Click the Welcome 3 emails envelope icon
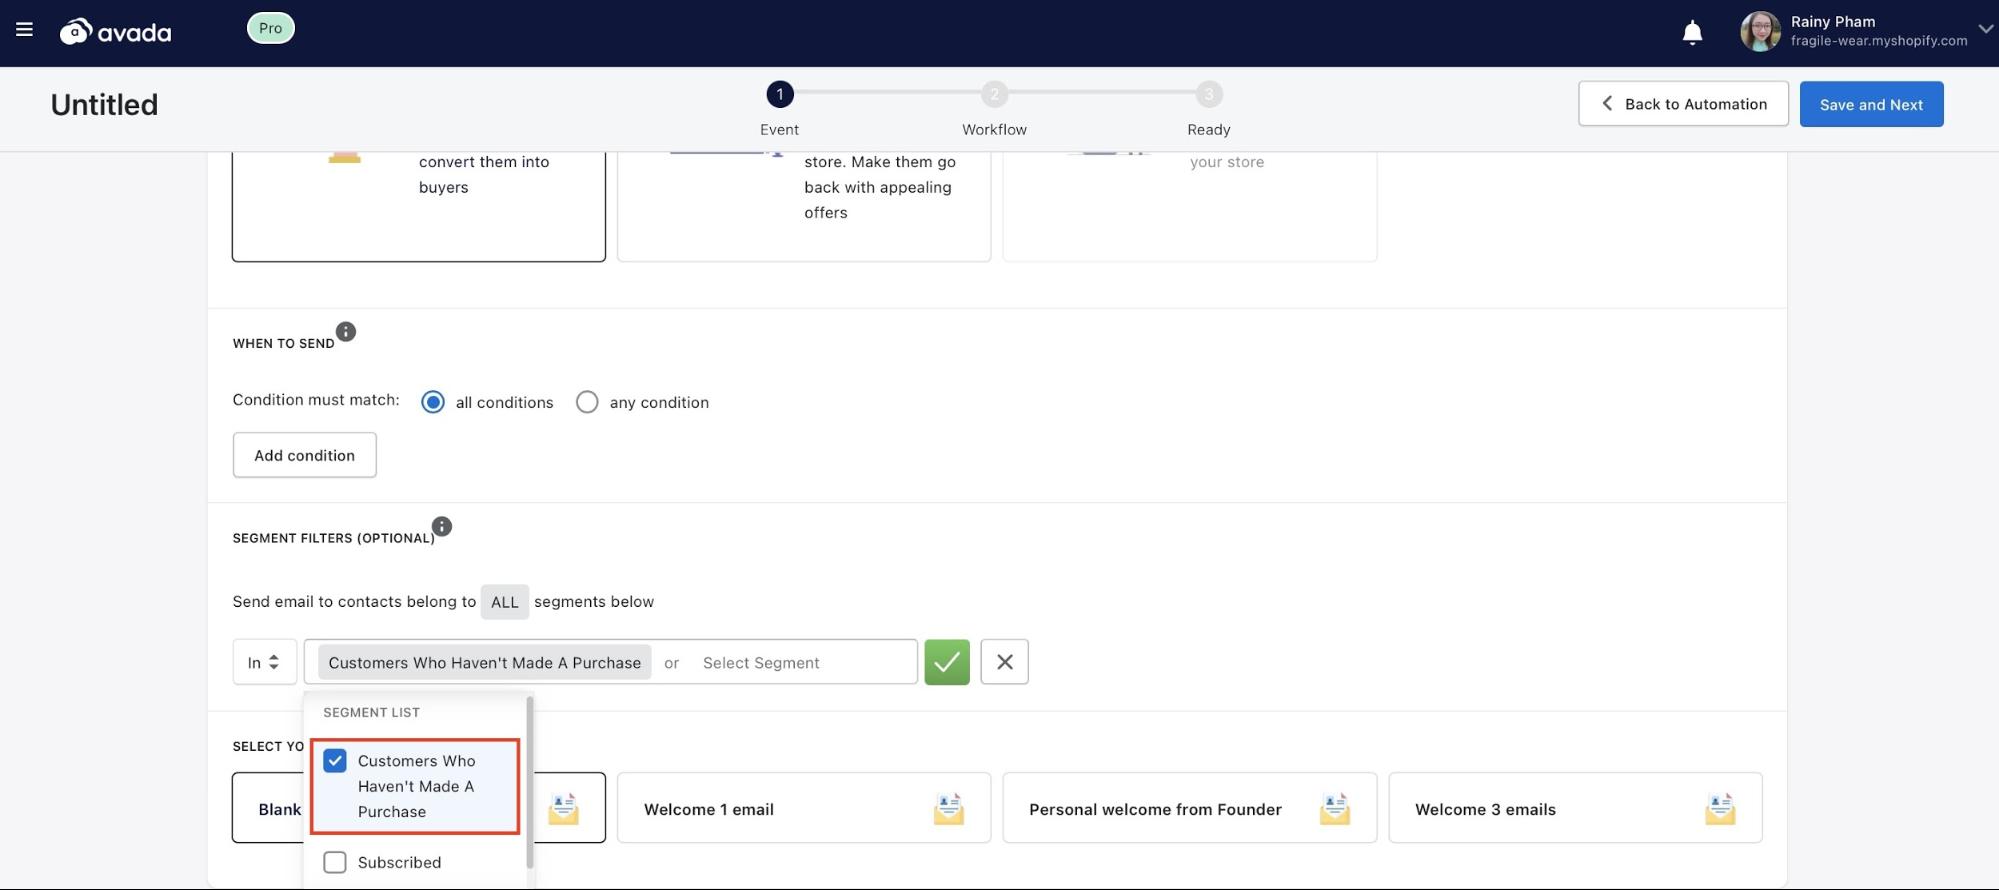 point(1720,808)
